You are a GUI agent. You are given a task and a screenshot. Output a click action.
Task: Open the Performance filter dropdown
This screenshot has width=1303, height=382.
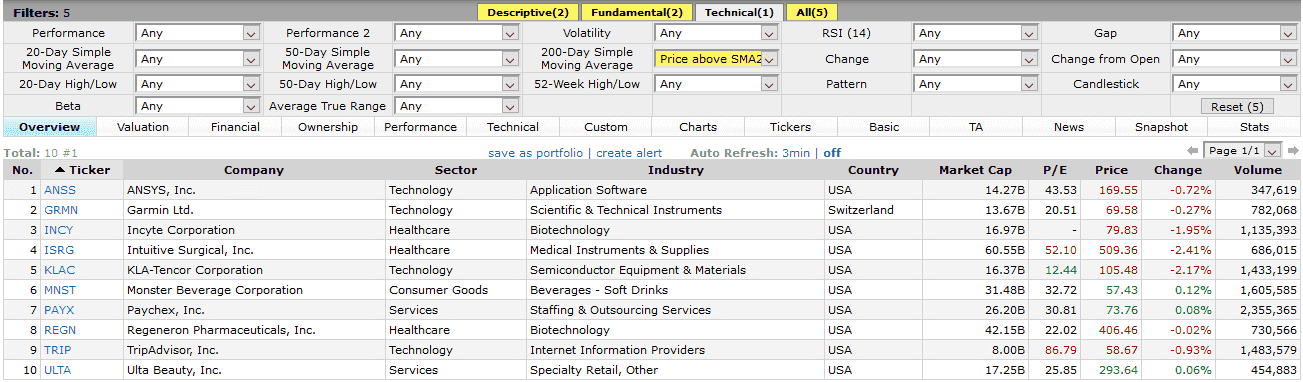tap(198, 33)
